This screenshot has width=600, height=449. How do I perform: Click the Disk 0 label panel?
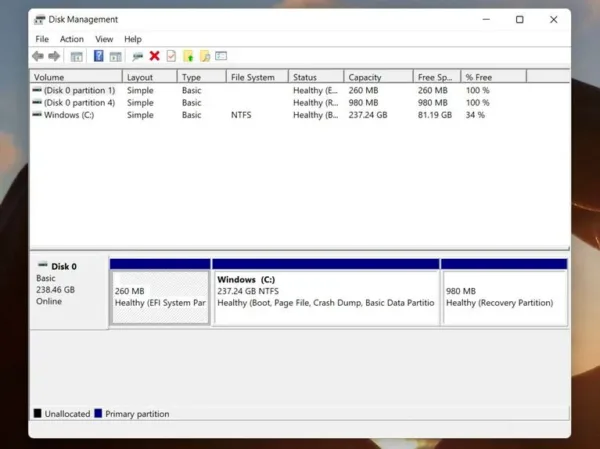[69, 290]
